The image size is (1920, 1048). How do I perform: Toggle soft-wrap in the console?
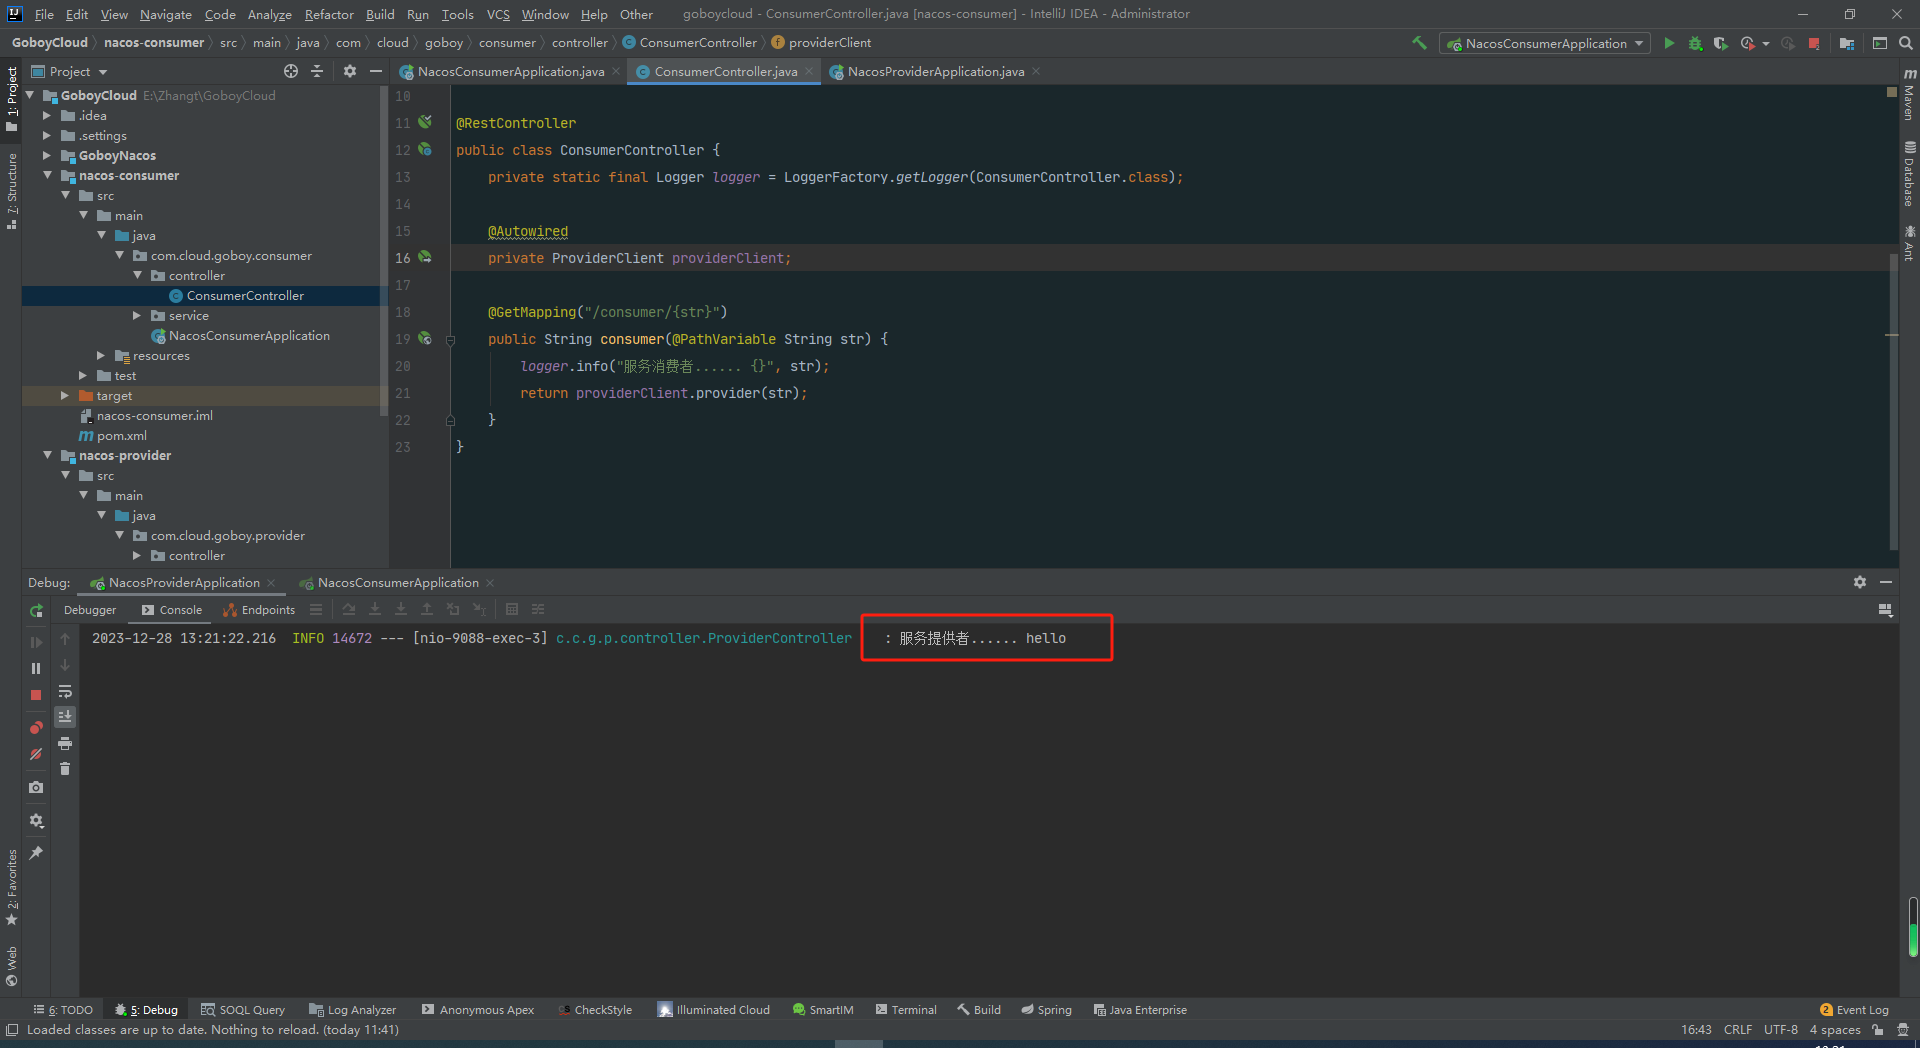[x=65, y=691]
